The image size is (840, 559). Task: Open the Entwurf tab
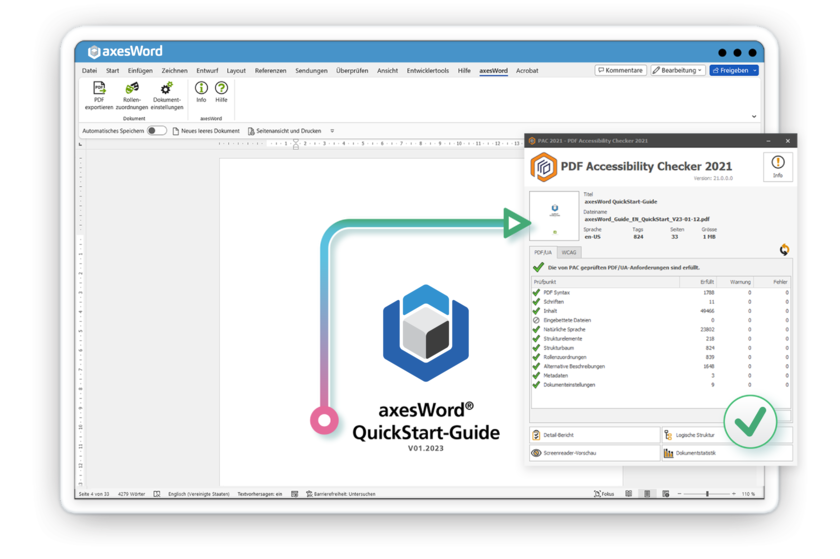coord(207,70)
